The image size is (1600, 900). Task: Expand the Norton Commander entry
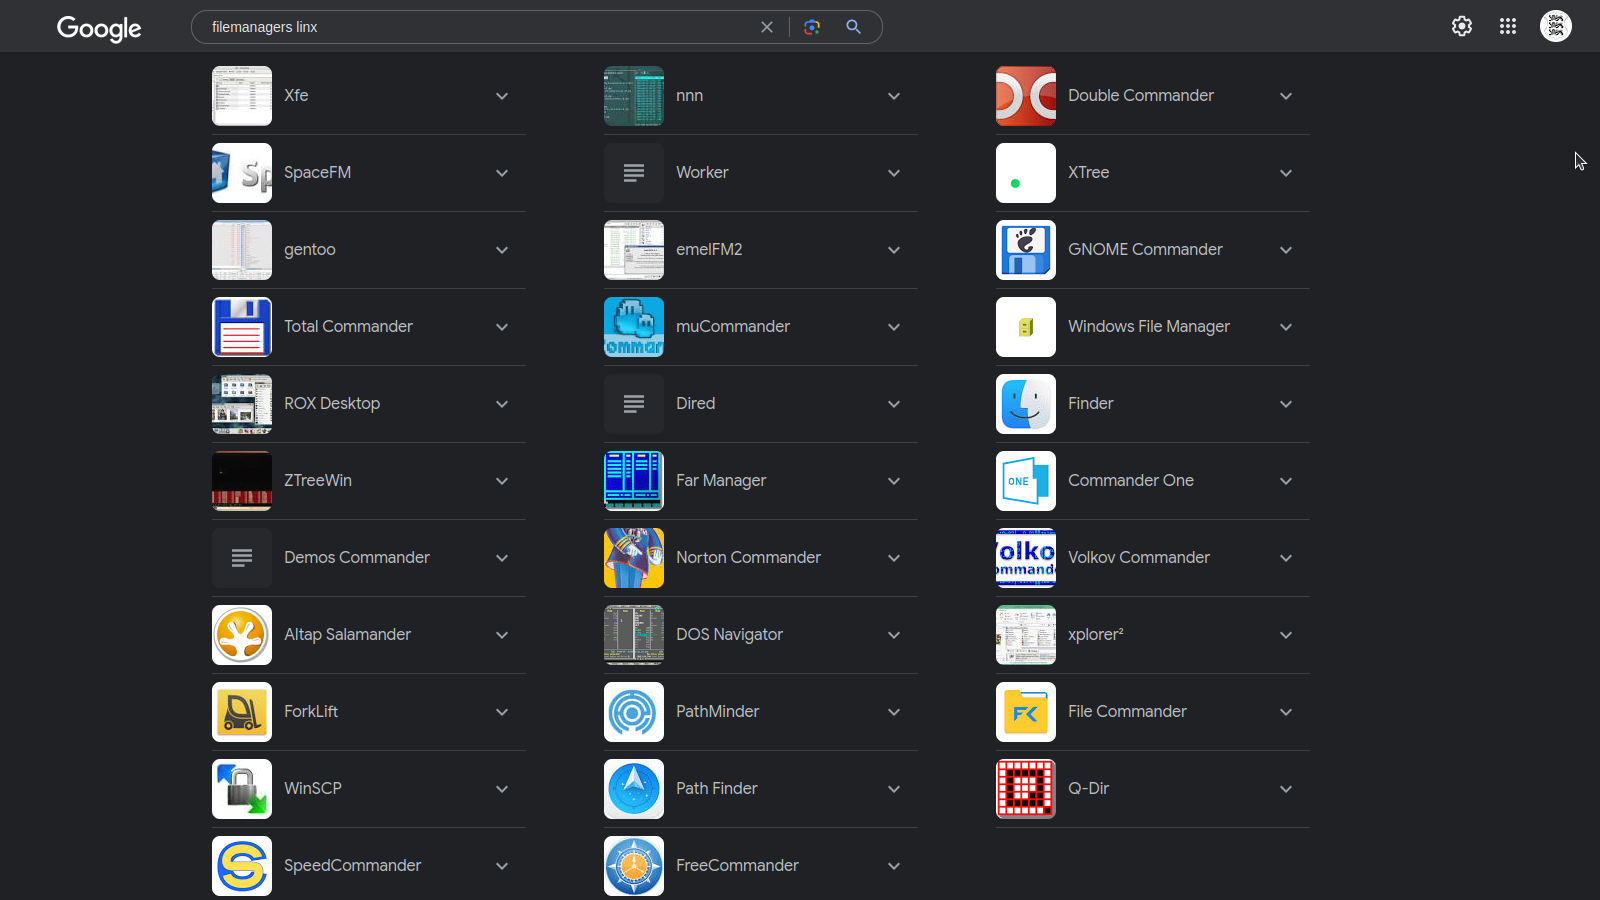(894, 558)
